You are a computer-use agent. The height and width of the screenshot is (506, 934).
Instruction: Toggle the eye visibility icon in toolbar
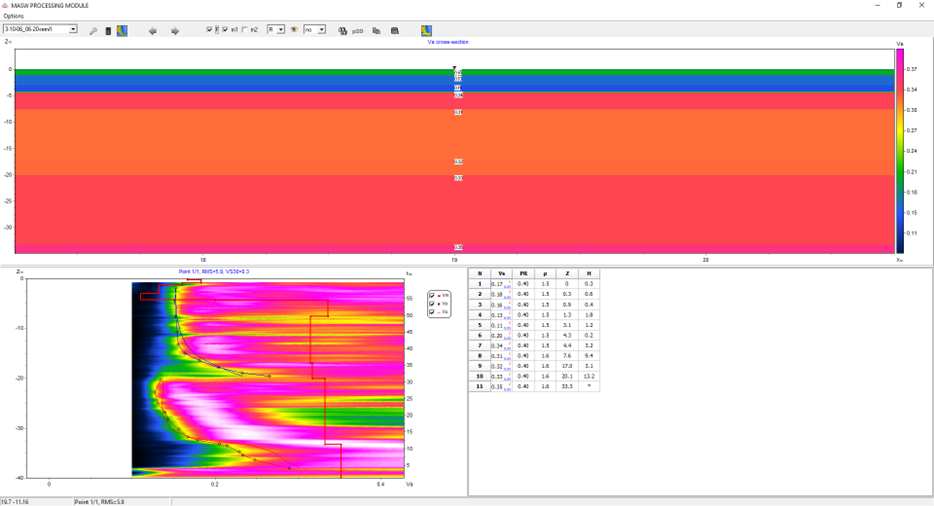point(294,30)
